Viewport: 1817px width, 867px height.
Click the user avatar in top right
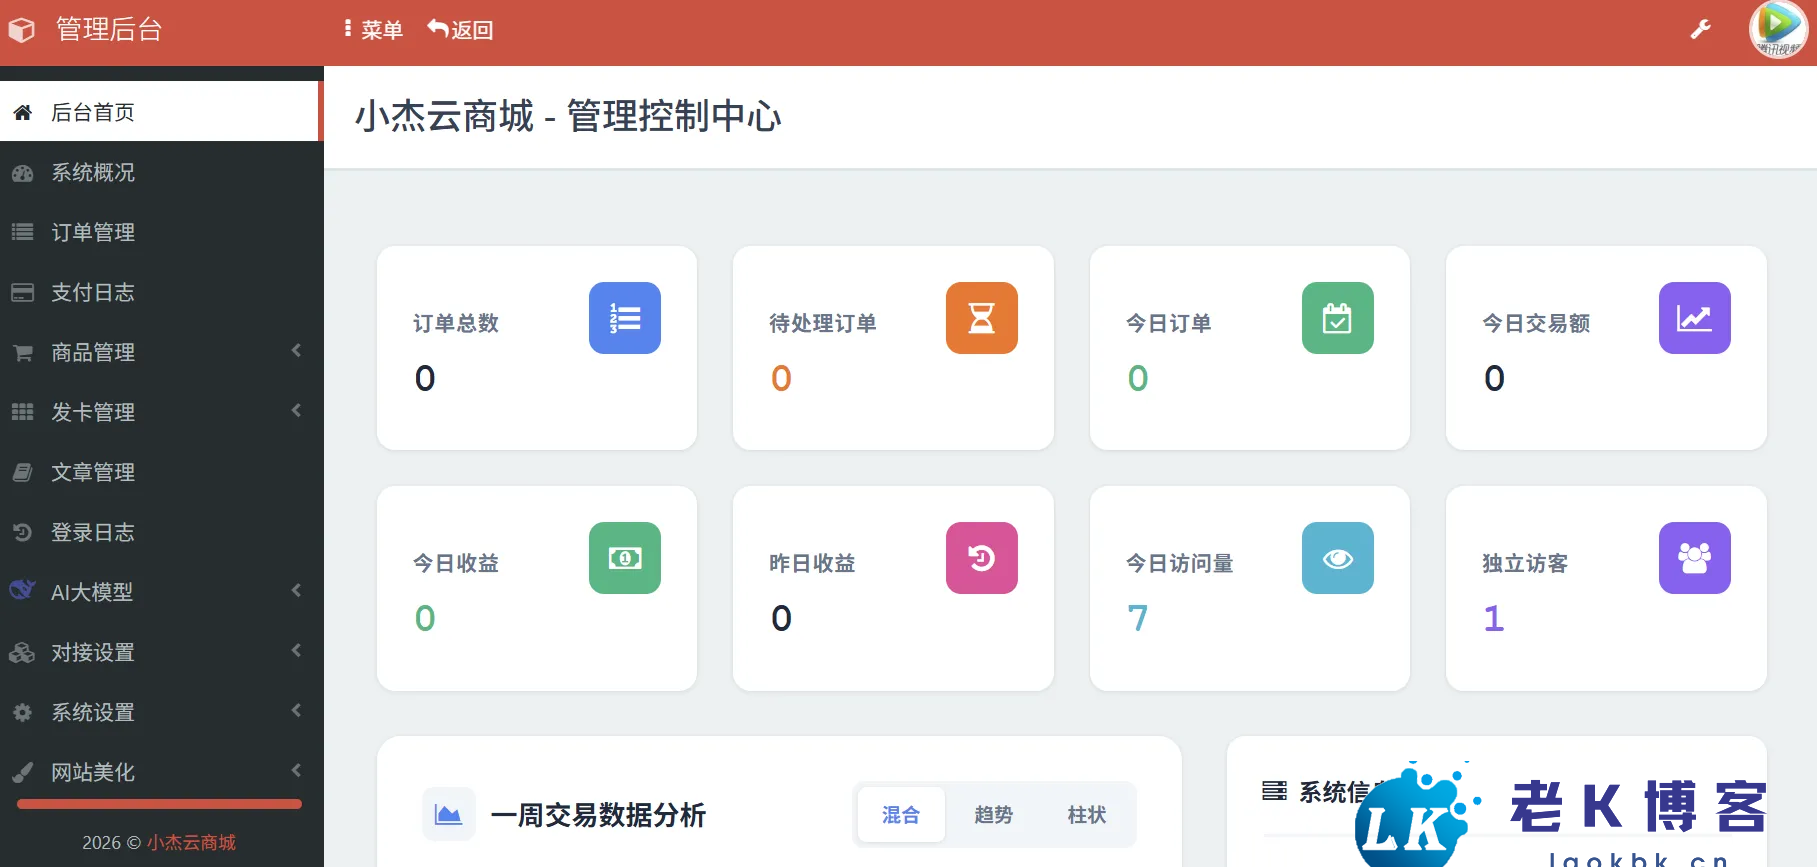click(x=1777, y=29)
